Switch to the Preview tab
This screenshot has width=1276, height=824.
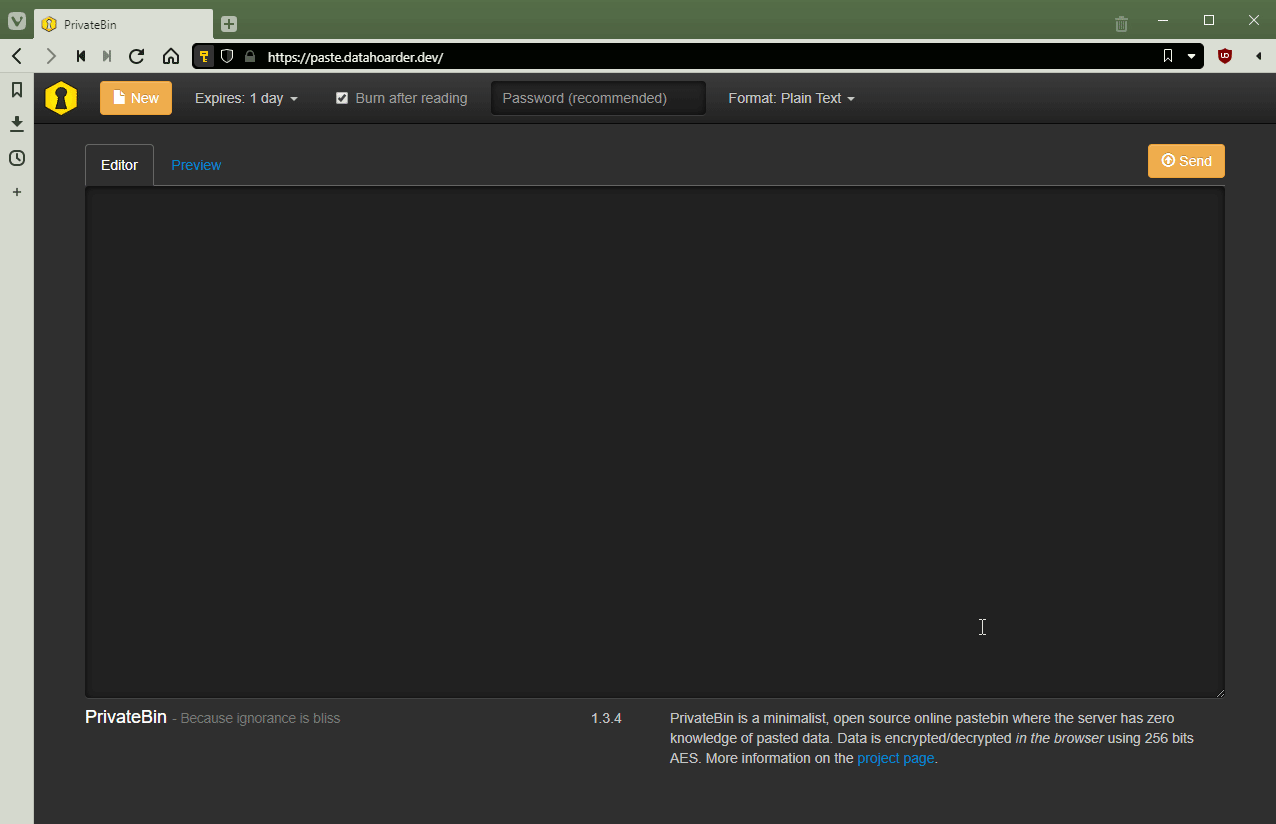click(196, 165)
